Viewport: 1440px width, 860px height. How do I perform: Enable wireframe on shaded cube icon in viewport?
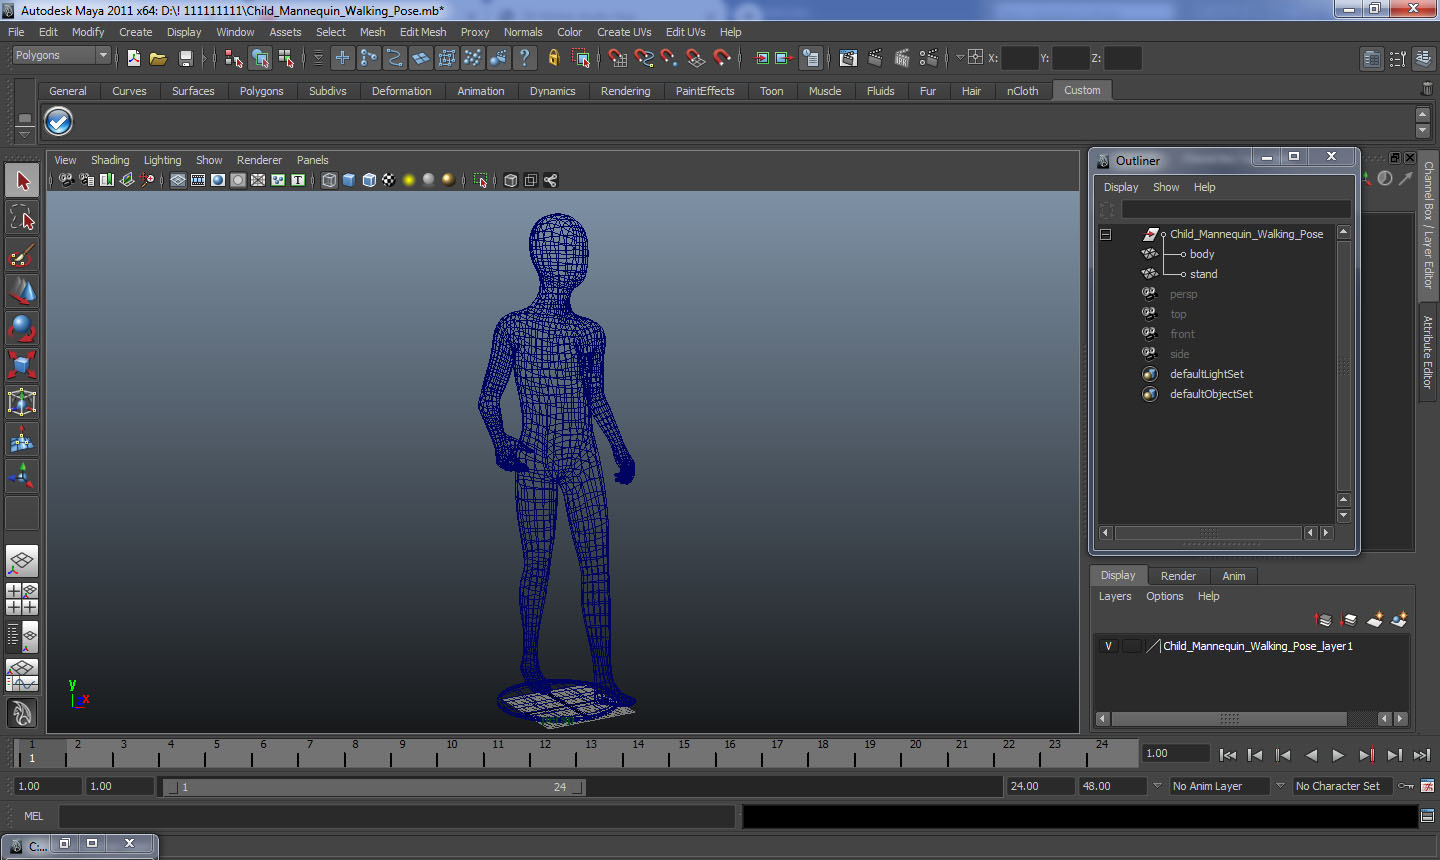(369, 180)
